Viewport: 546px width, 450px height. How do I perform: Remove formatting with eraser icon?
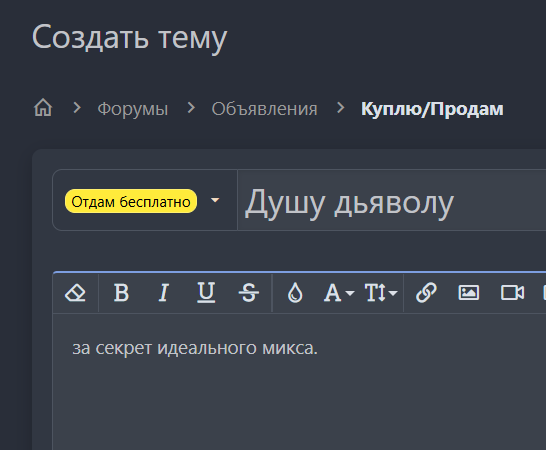[75, 293]
